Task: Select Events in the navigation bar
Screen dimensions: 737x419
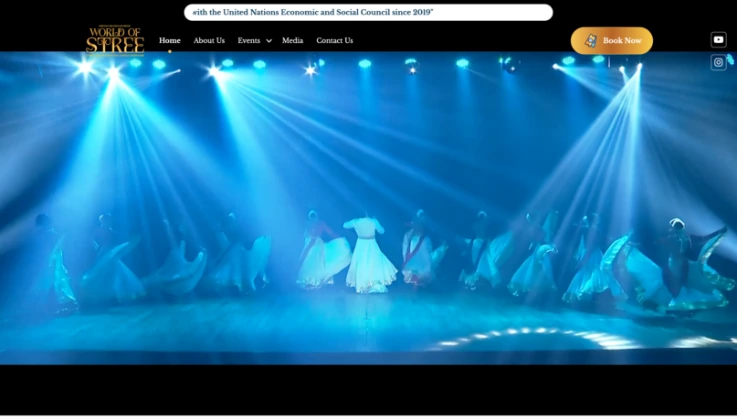Action: tap(248, 40)
